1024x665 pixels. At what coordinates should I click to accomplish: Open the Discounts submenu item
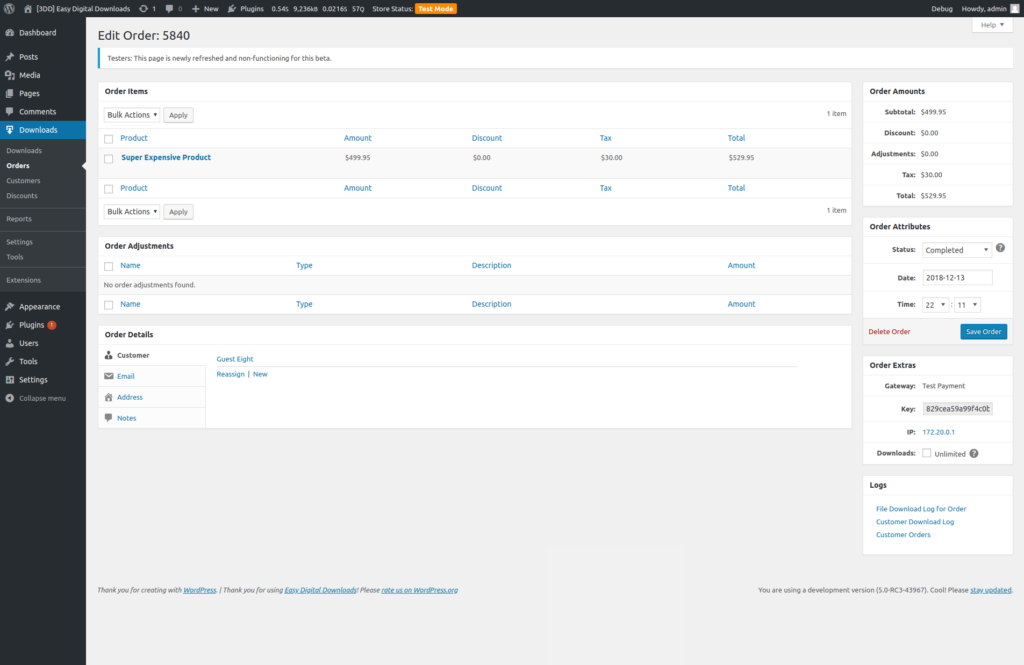click(22, 196)
